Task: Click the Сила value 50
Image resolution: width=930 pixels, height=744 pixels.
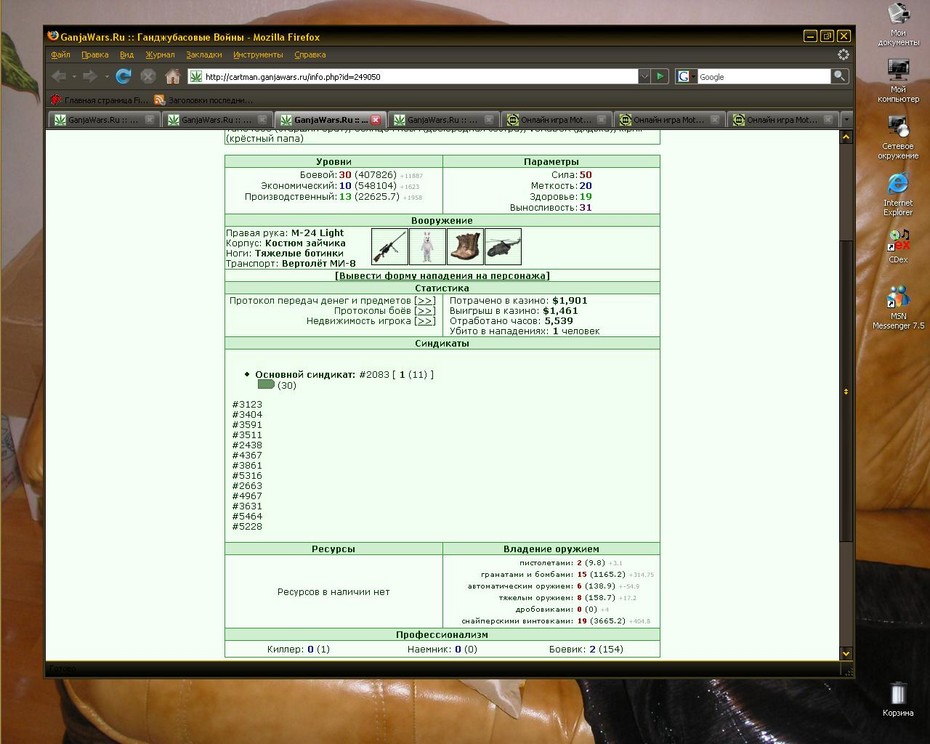Action: pyautogui.click(x=585, y=175)
